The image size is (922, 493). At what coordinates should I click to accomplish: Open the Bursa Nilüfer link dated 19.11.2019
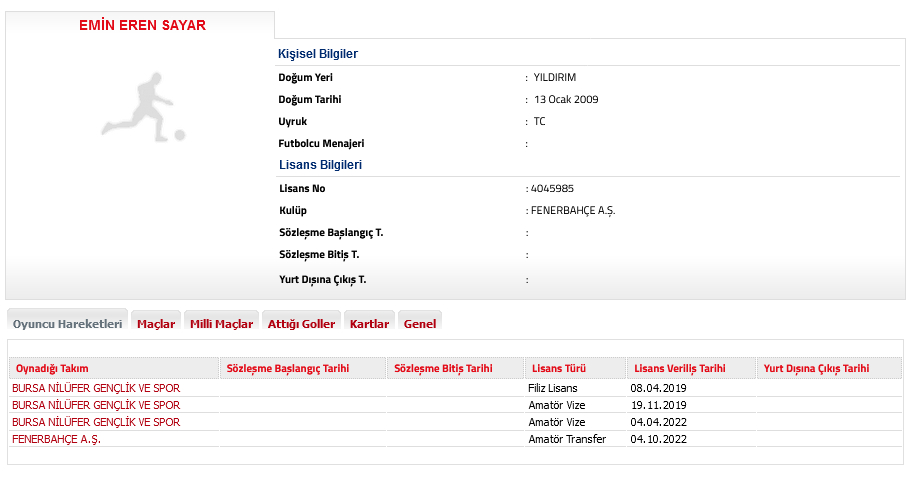(96, 405)
